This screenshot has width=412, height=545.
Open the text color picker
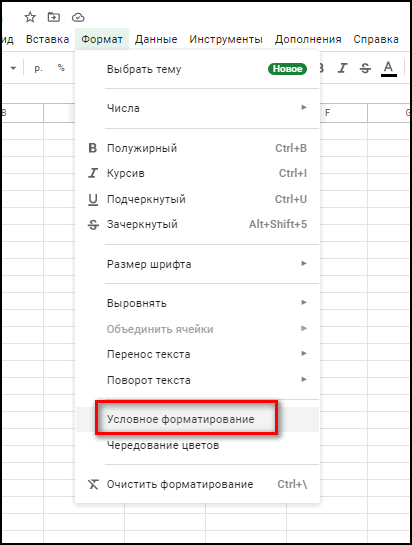pos(389,68)
